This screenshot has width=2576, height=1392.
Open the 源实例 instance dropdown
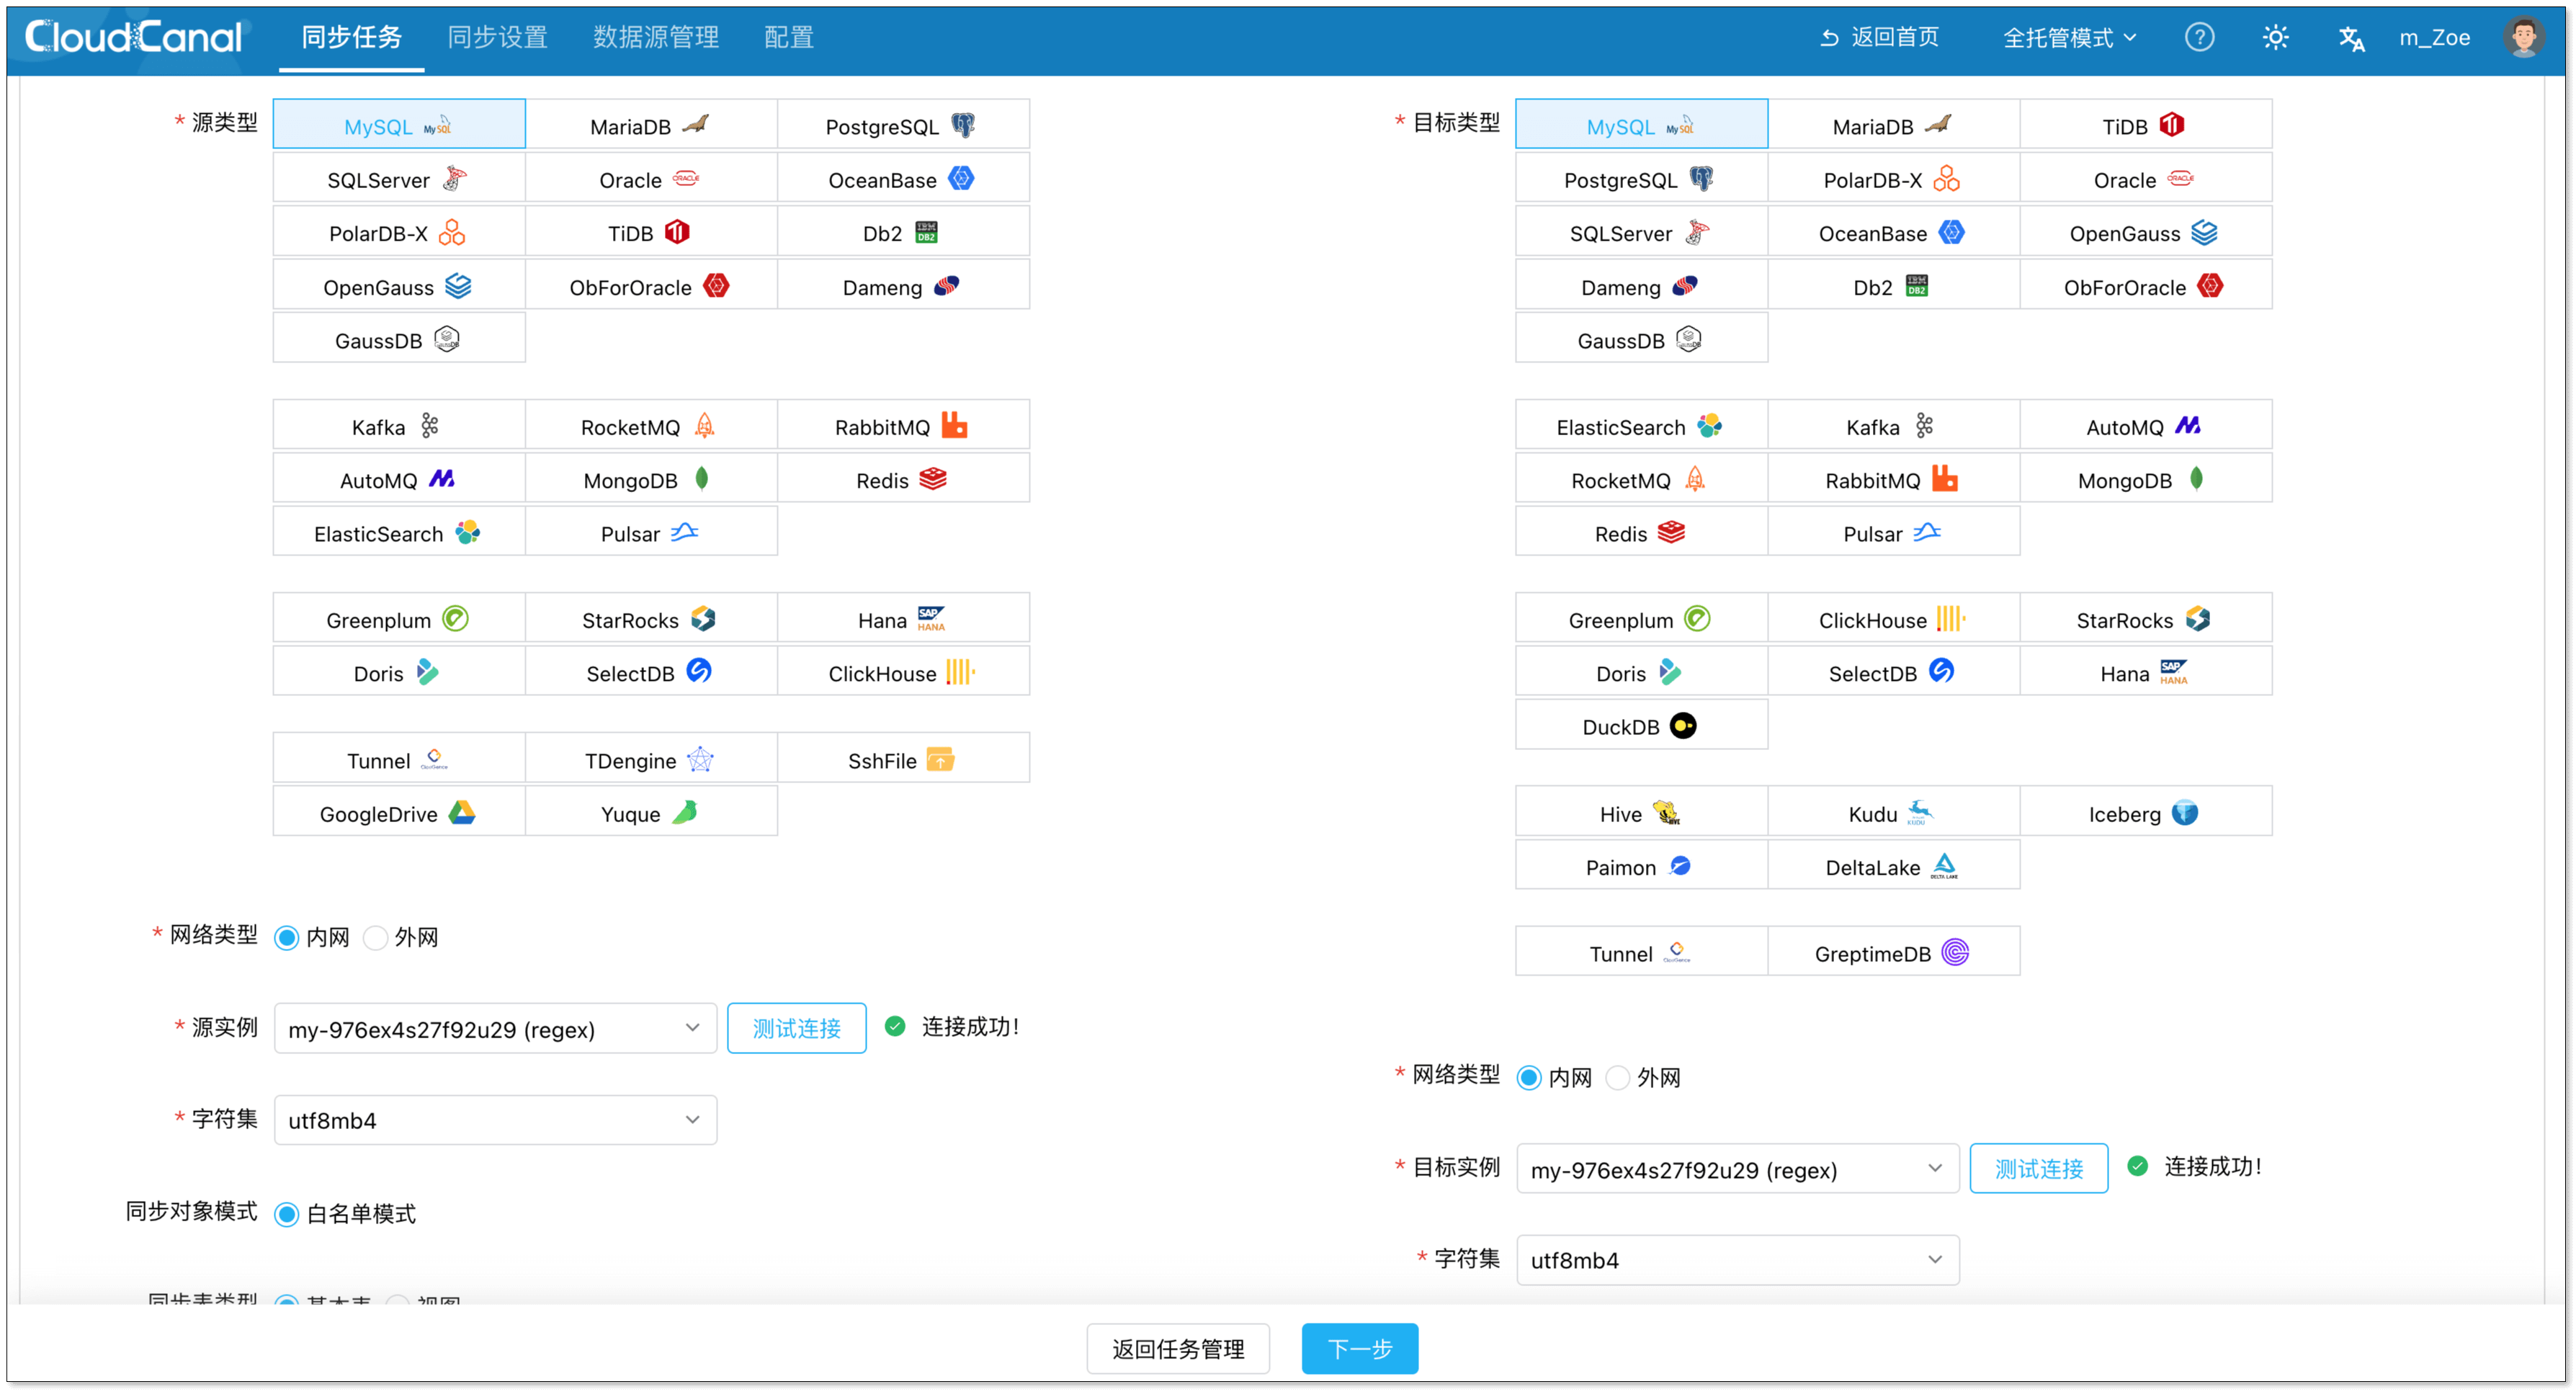(495, 1029)
